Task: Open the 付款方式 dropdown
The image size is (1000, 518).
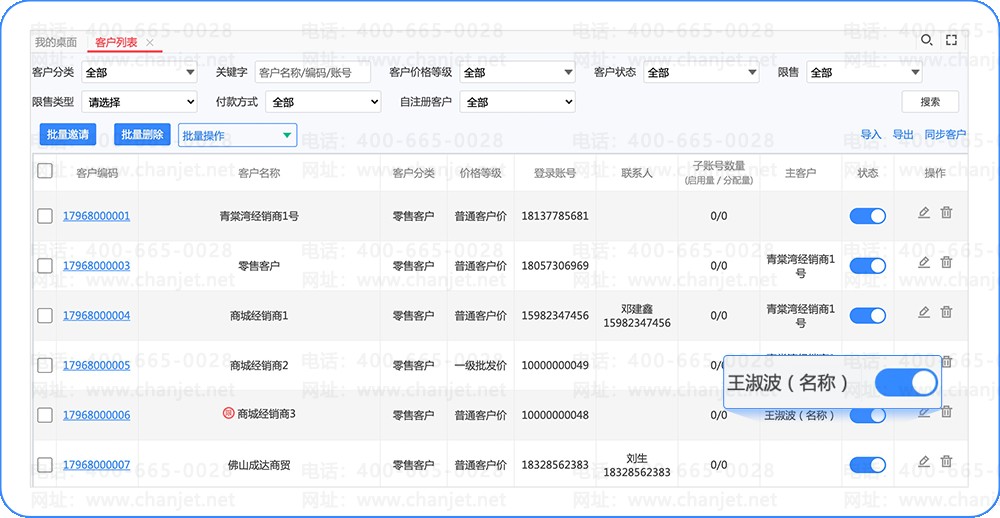Action: coord(323,102)
